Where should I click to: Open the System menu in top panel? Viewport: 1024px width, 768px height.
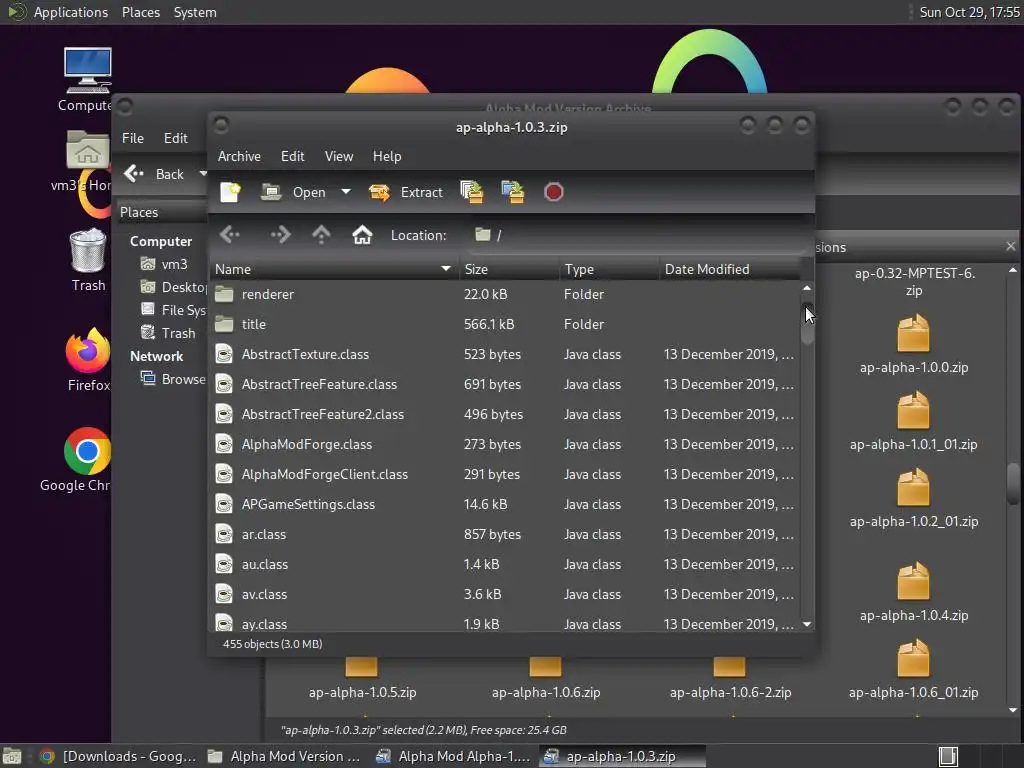pos(195,12)
